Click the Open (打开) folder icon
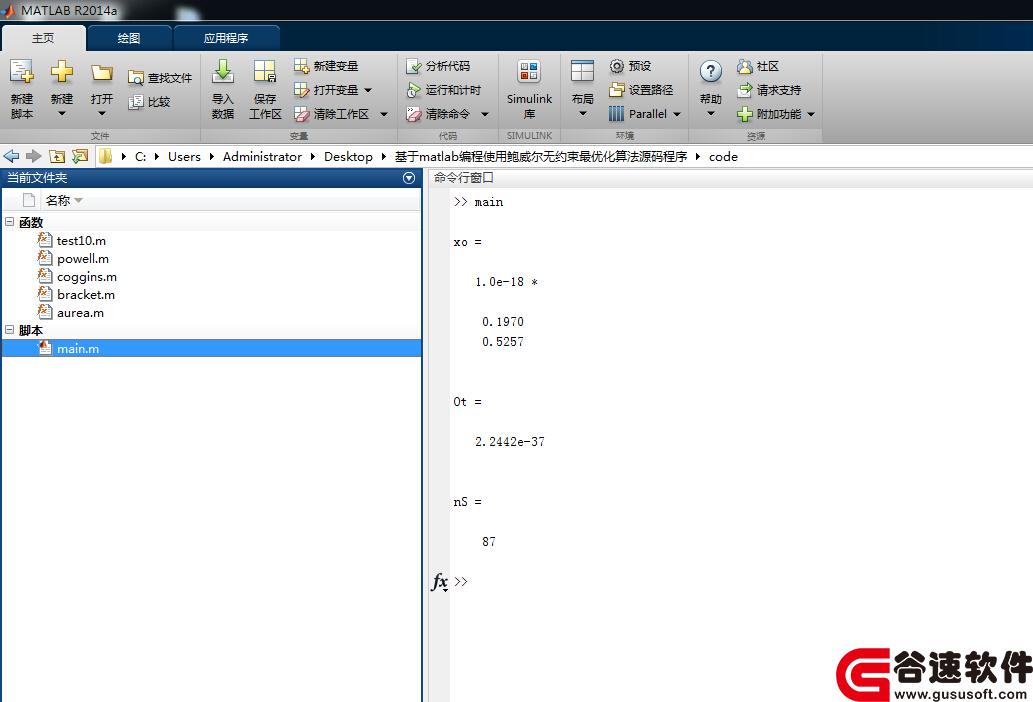The image size is (1033, 702). [102, 72]
